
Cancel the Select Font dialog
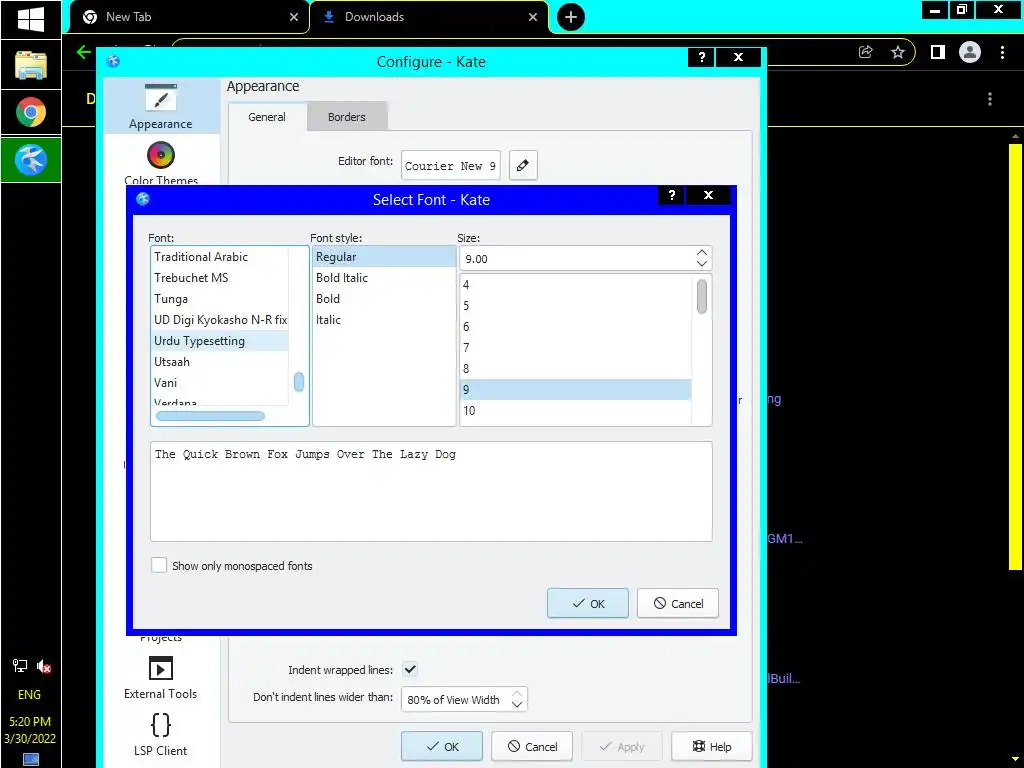pyautogui.click(x=678, y=603)
